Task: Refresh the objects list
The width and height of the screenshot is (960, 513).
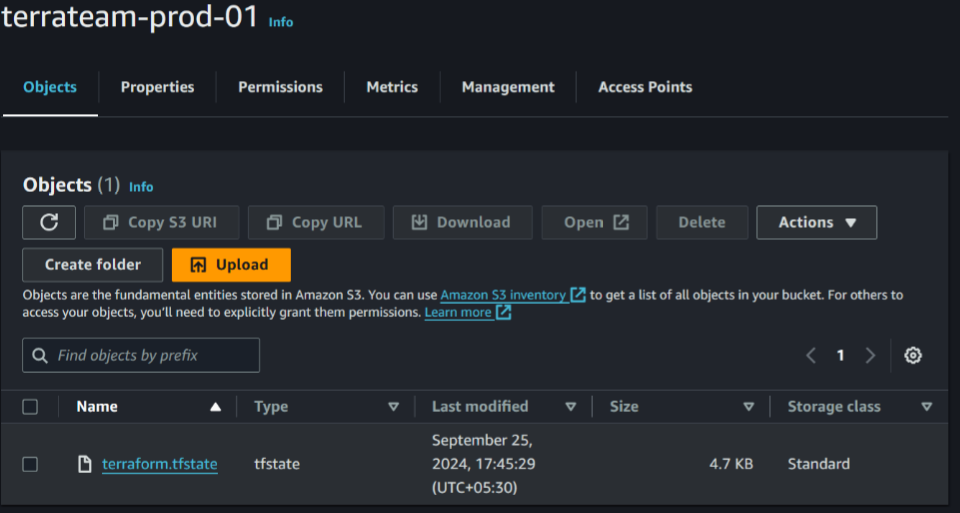Action: tap(49, 222)
